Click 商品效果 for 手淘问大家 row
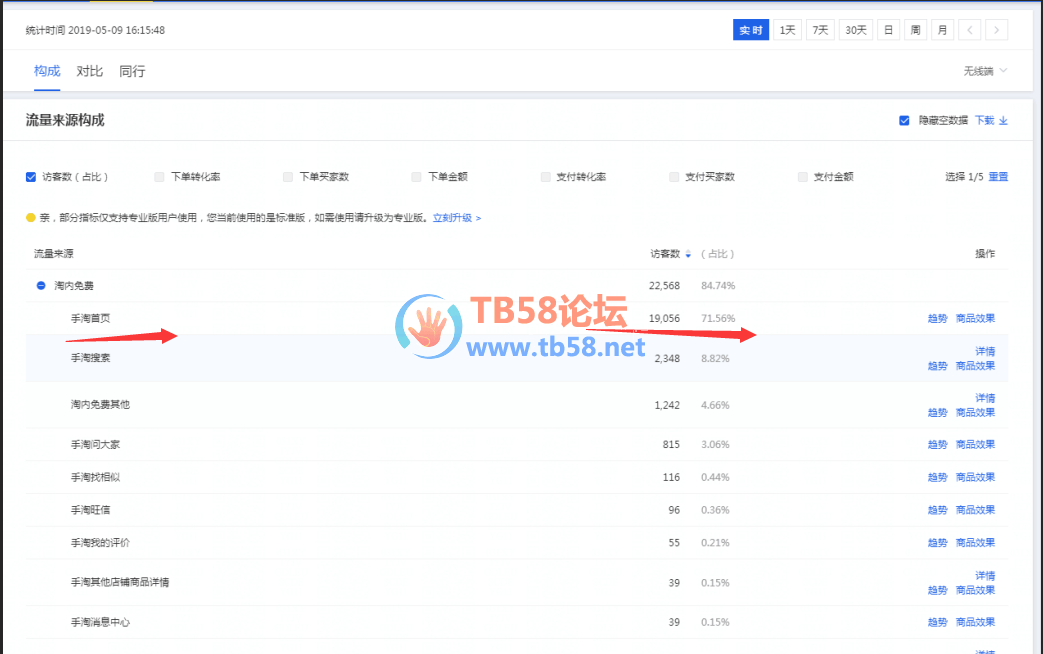 pos(975,445)
